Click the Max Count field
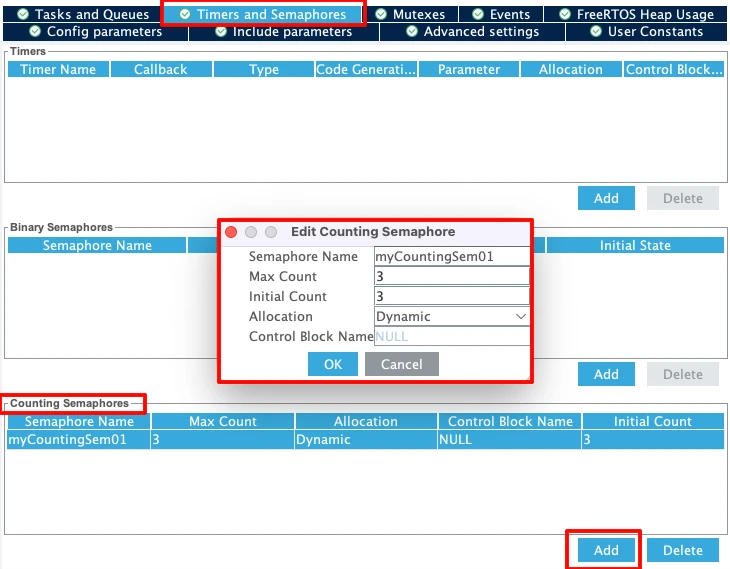The width and height of the screenshot is (730, 569). tap(451, 277)
